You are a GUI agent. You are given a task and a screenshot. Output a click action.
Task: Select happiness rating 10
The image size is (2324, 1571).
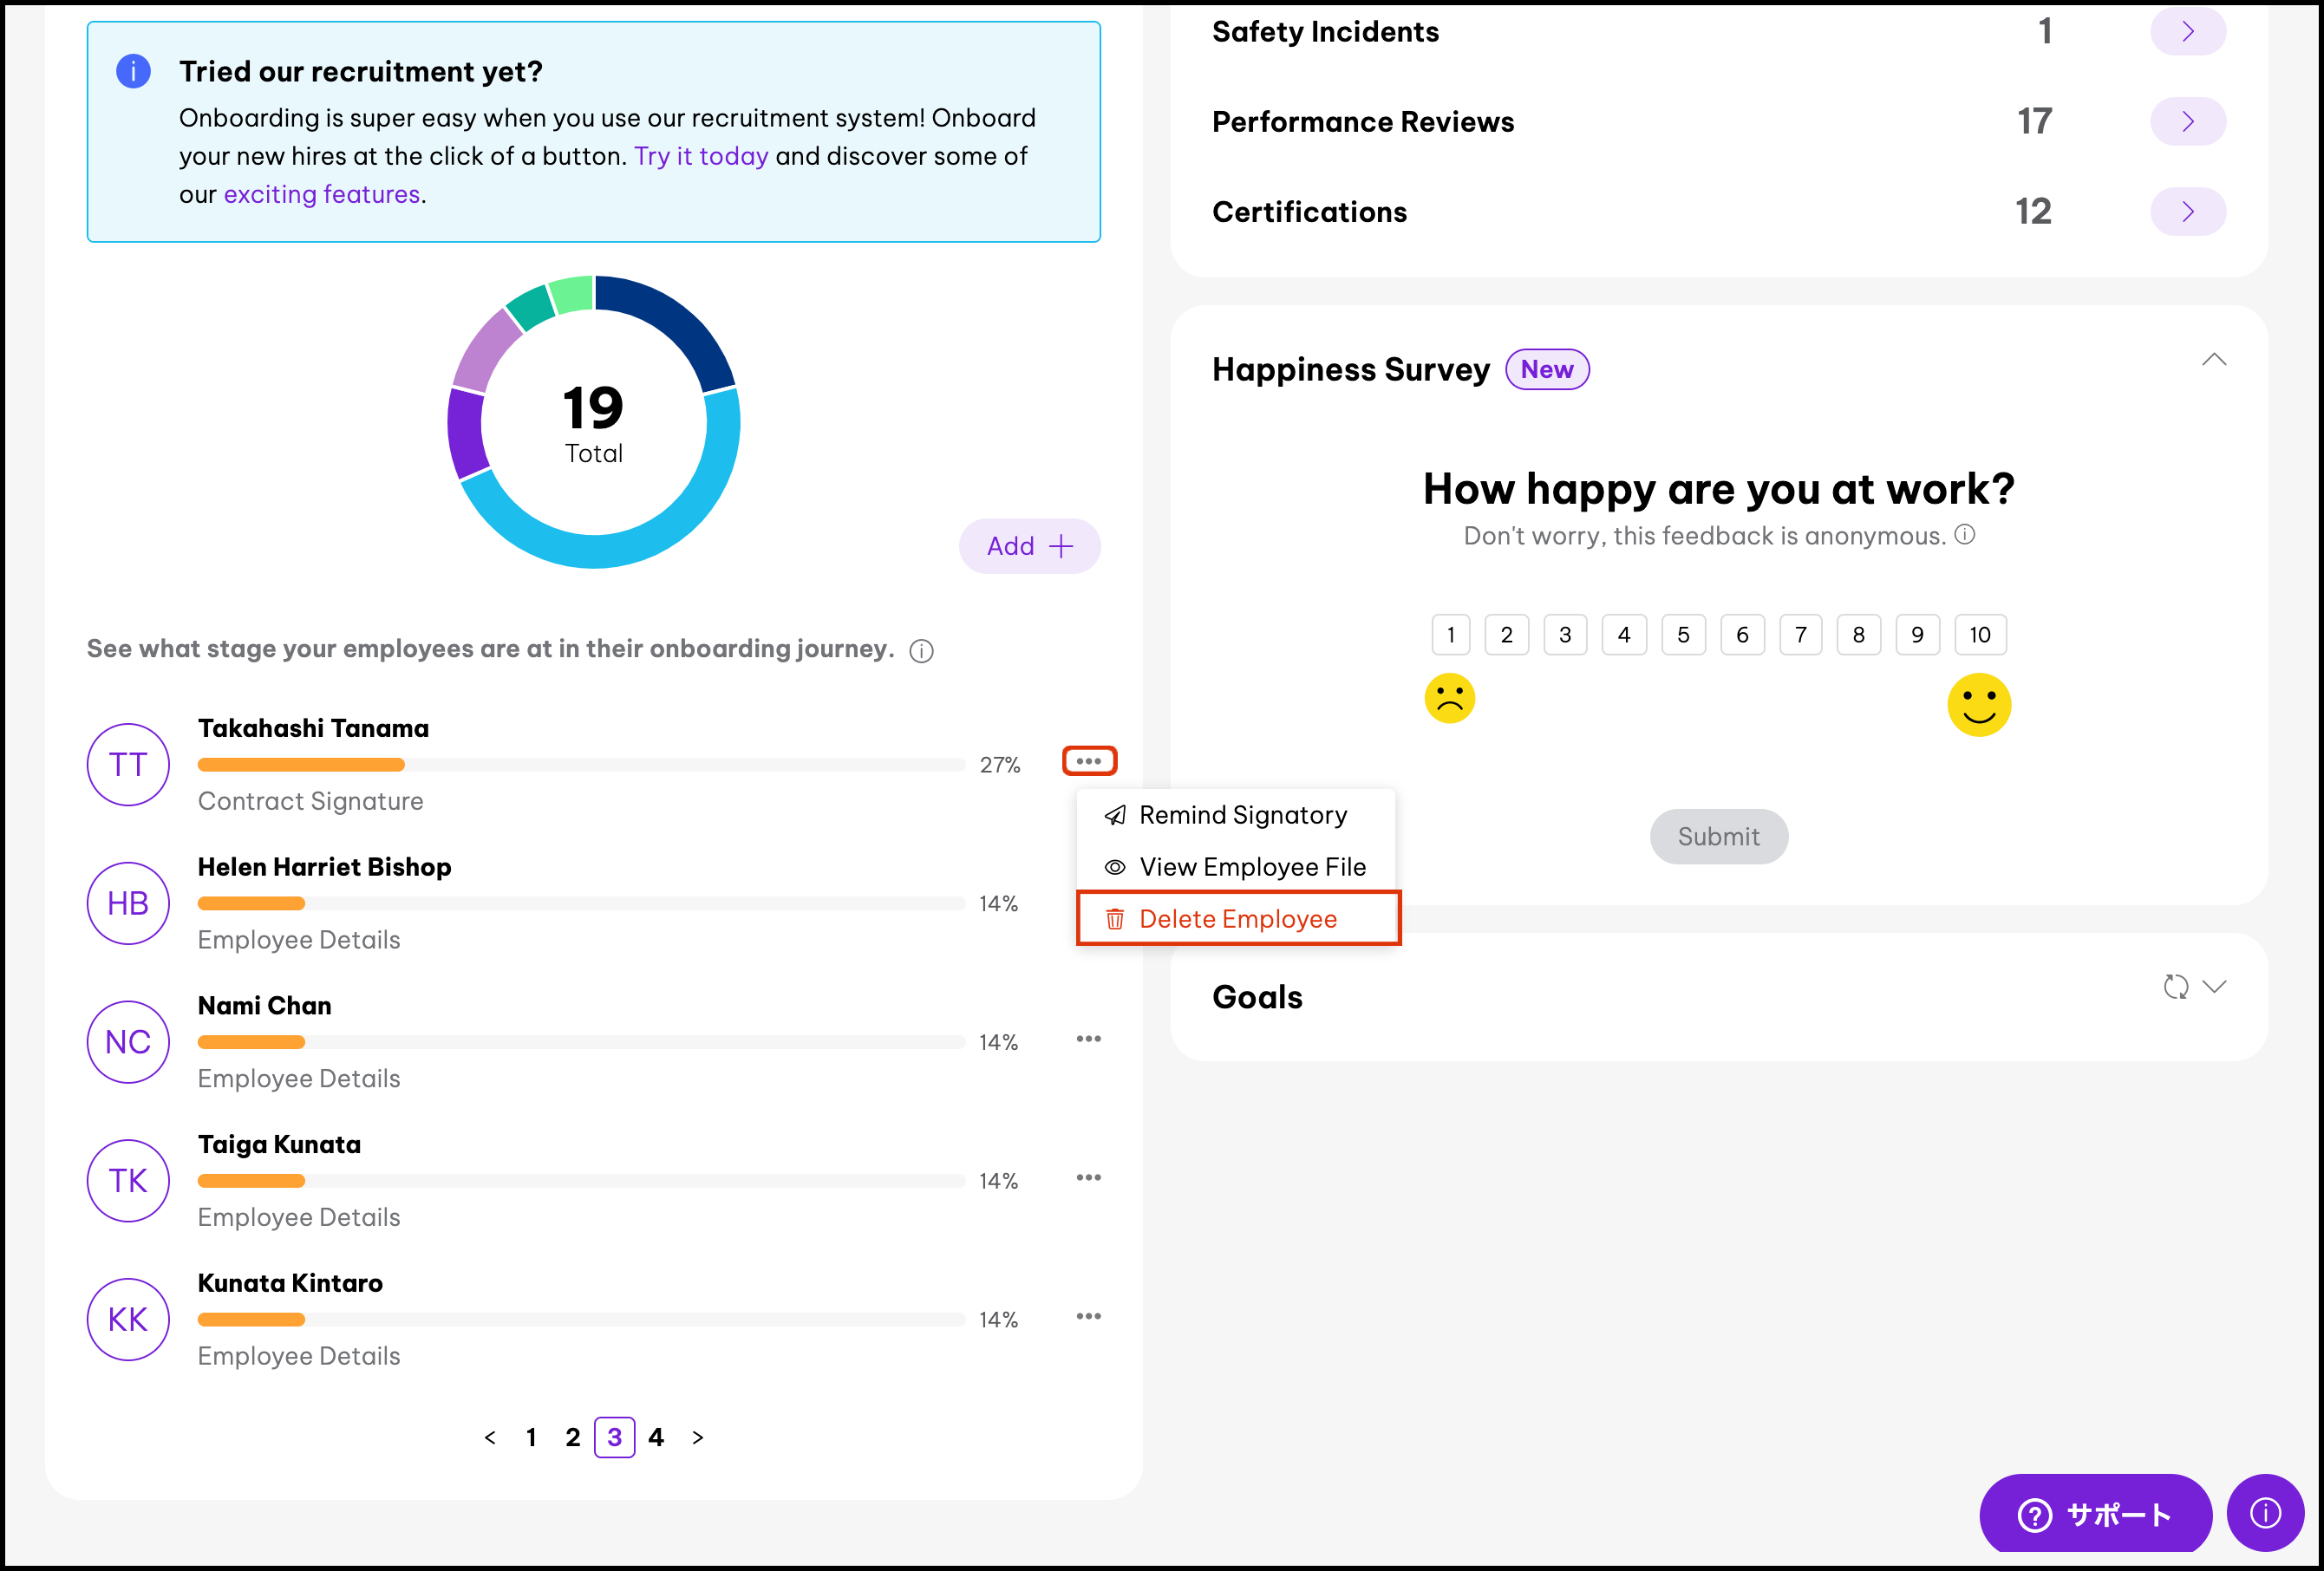pos(1980,635)
